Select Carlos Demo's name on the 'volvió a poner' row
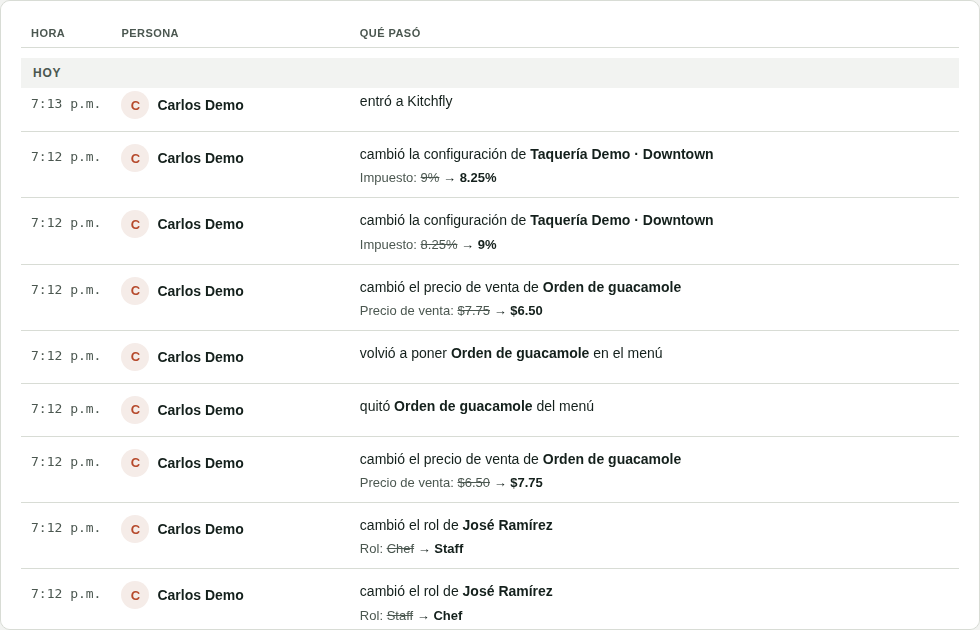The image size is (980, 630). tap(201, 357)
